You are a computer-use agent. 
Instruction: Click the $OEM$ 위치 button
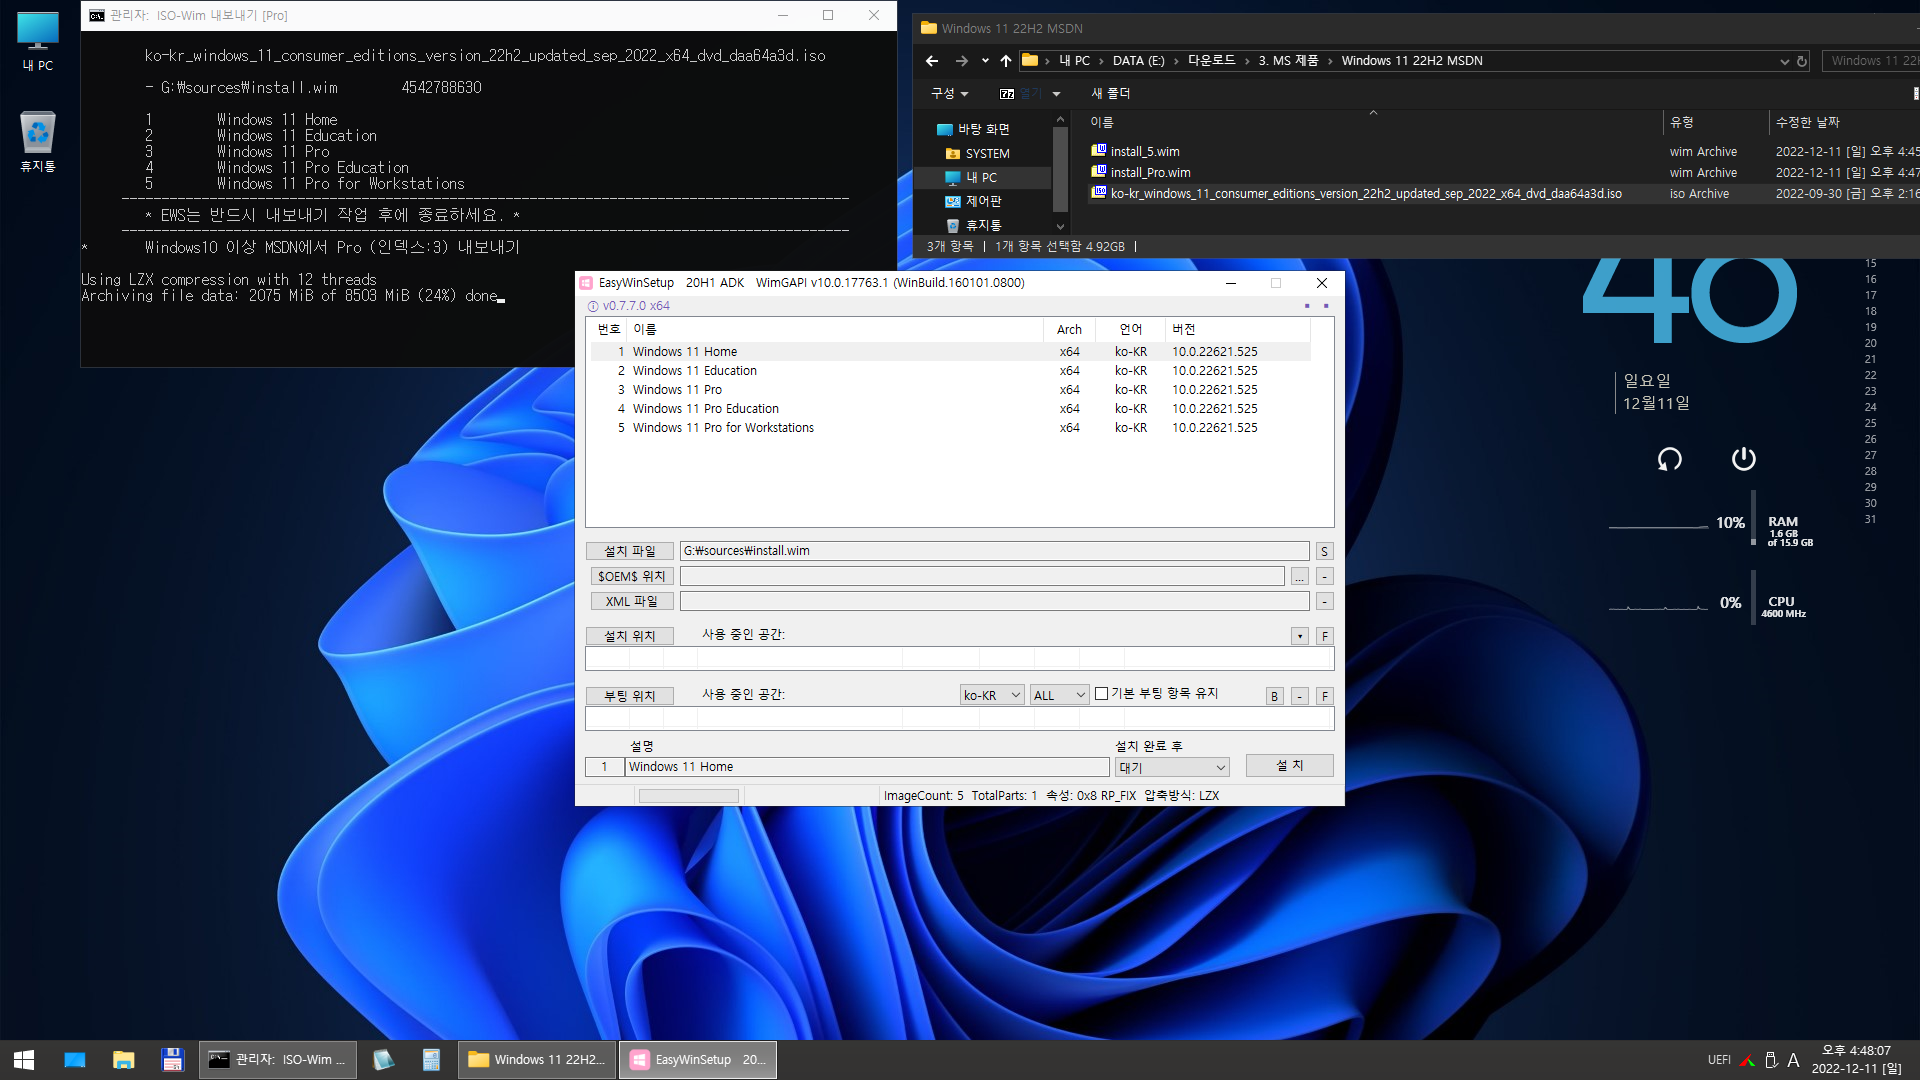click(x=631, y=576)
